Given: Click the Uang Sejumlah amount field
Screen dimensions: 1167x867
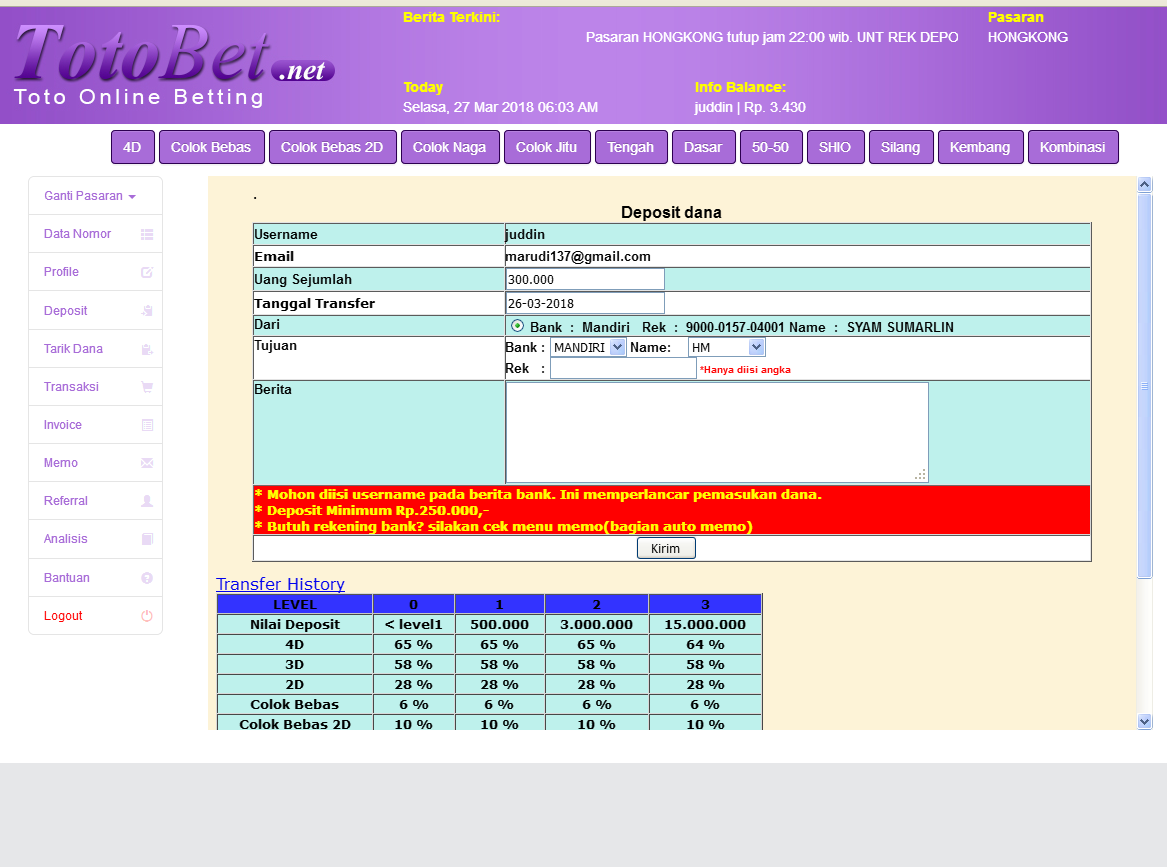Looking at the screenshot, I should pyautogui.click(x=585, y=280).
